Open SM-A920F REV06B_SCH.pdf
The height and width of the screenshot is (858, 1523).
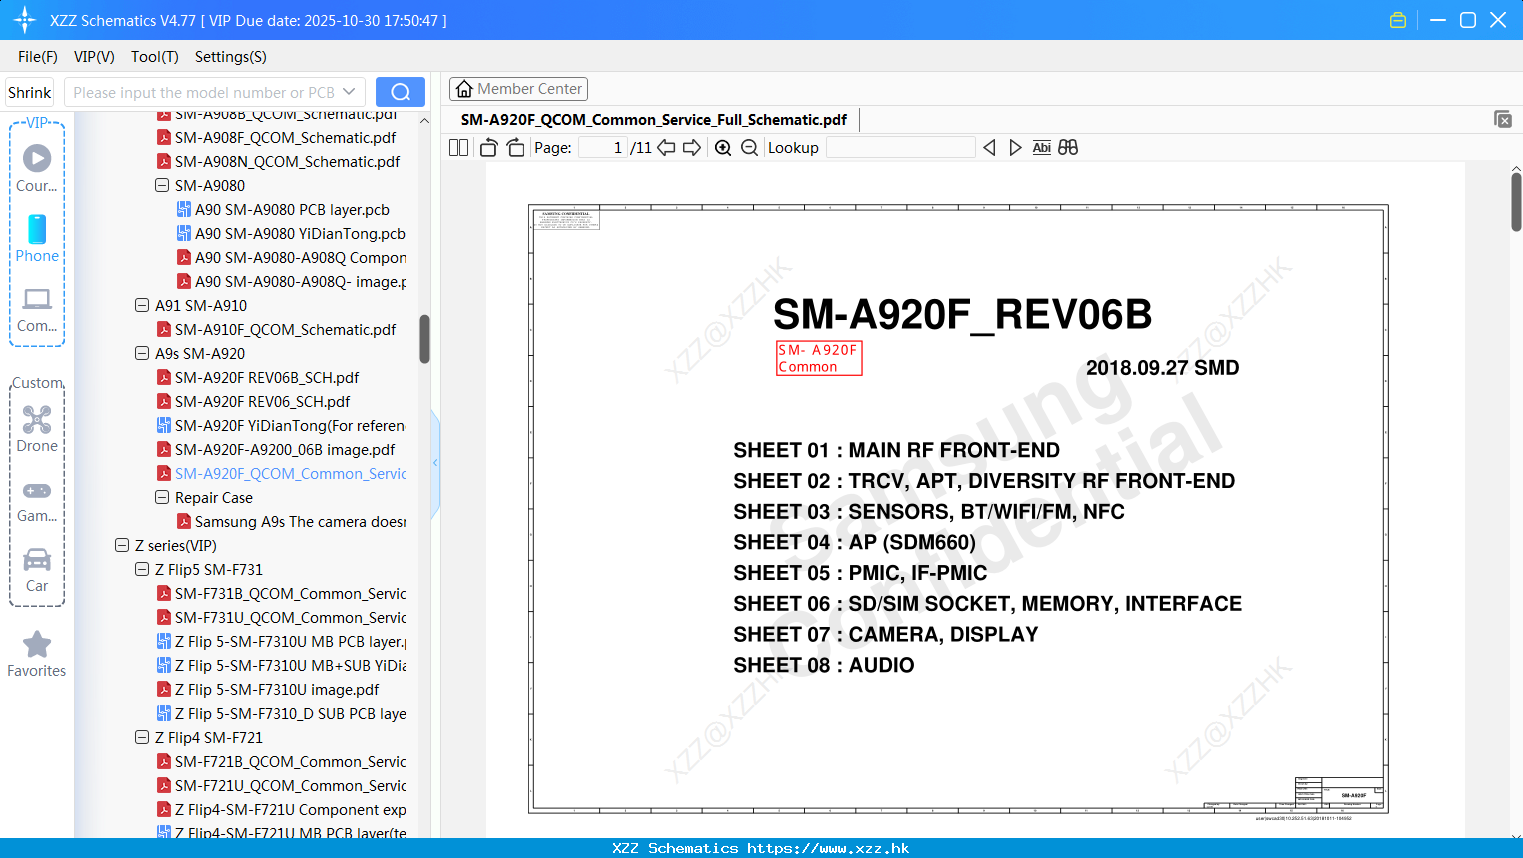click(267, 377)
